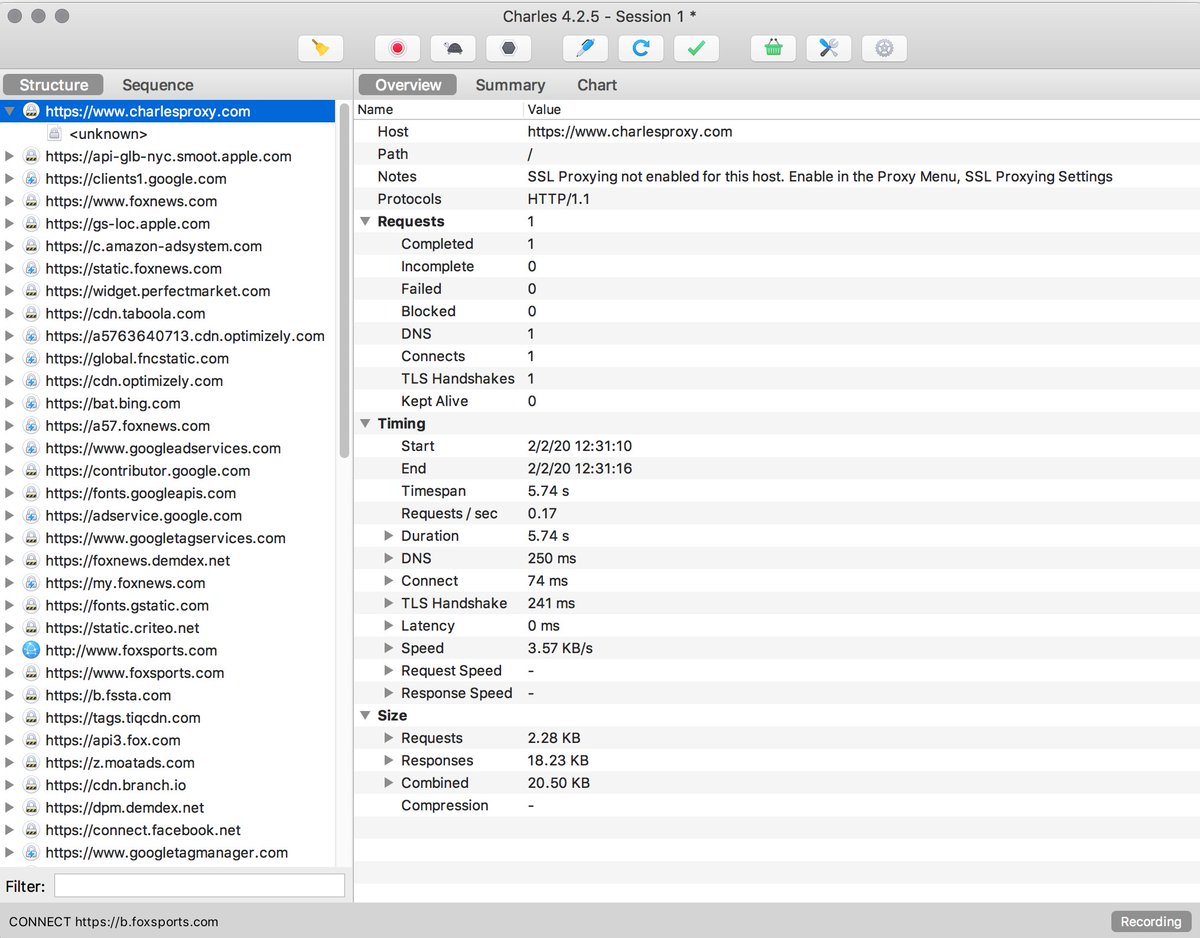Switch to the Structure view
1200x938 pixels.
pyautogui.click(x=54, y=85)
